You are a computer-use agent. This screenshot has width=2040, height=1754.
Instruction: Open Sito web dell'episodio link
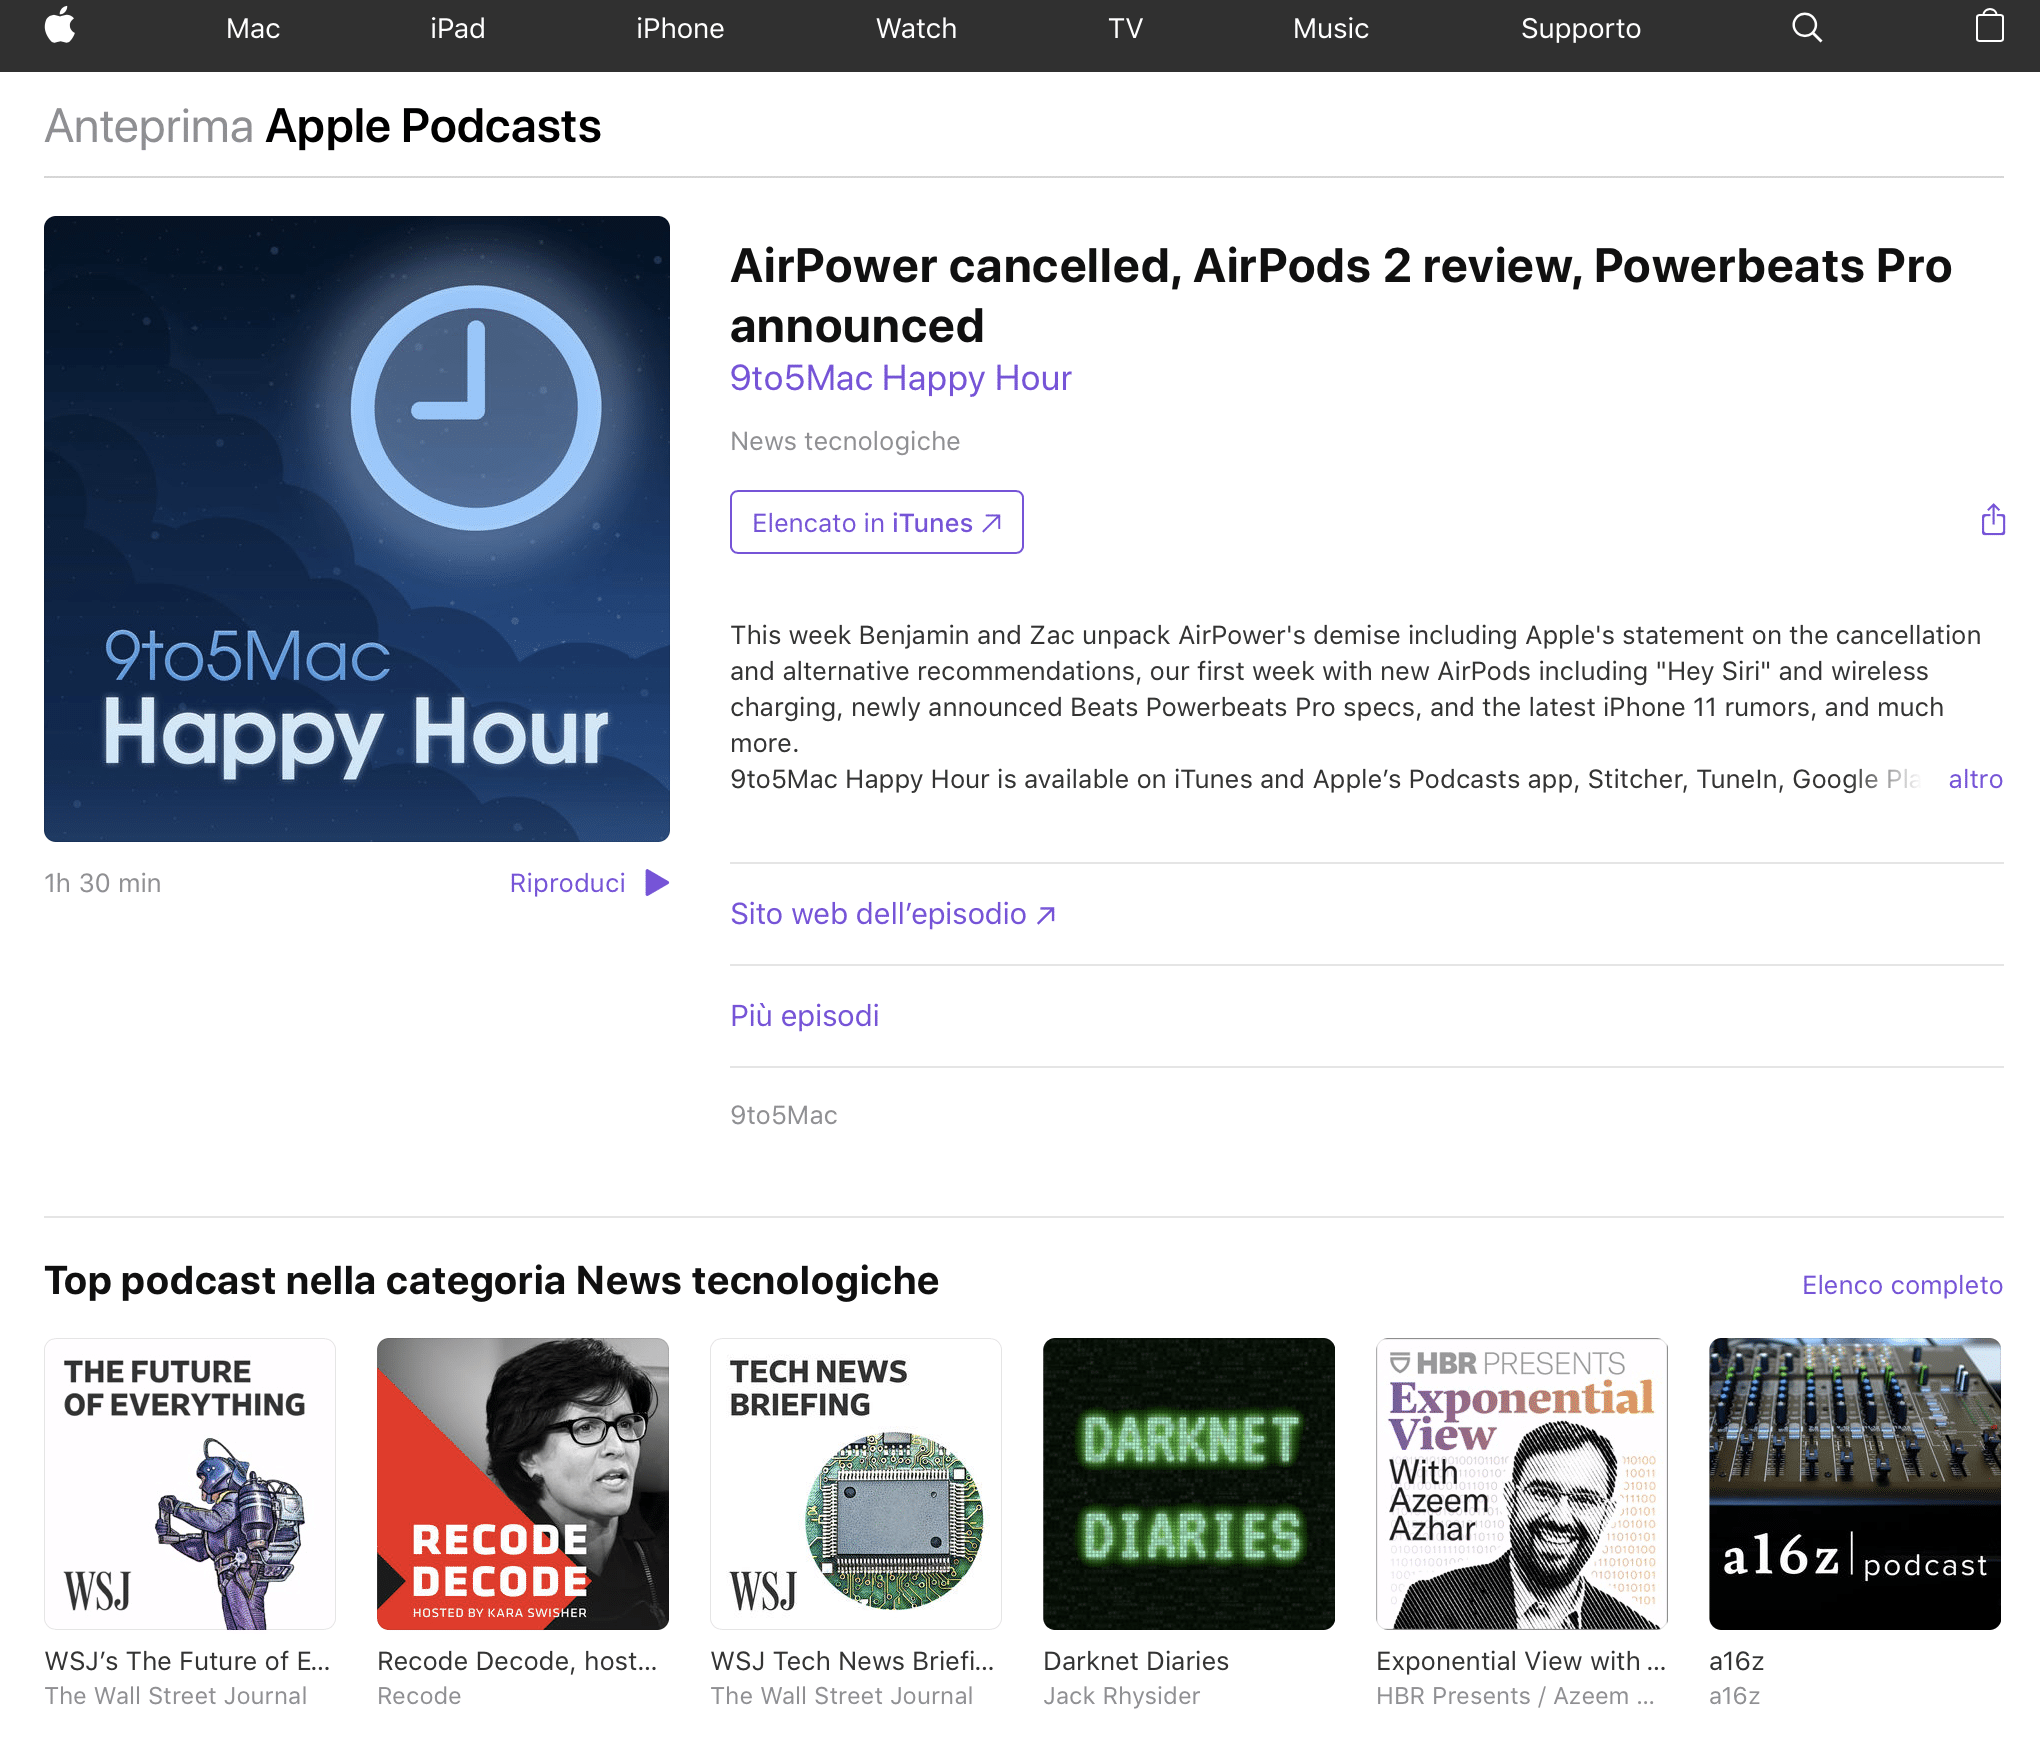(x=892, y=914)
